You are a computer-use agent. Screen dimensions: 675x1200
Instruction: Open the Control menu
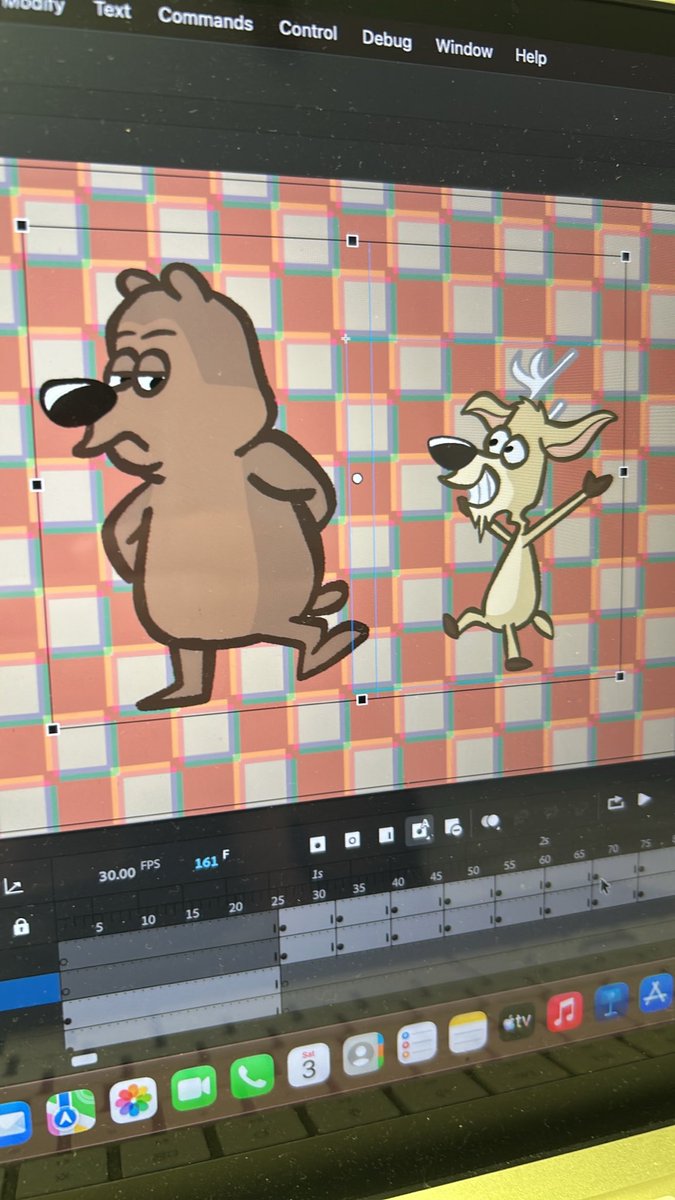coord(308,30)
